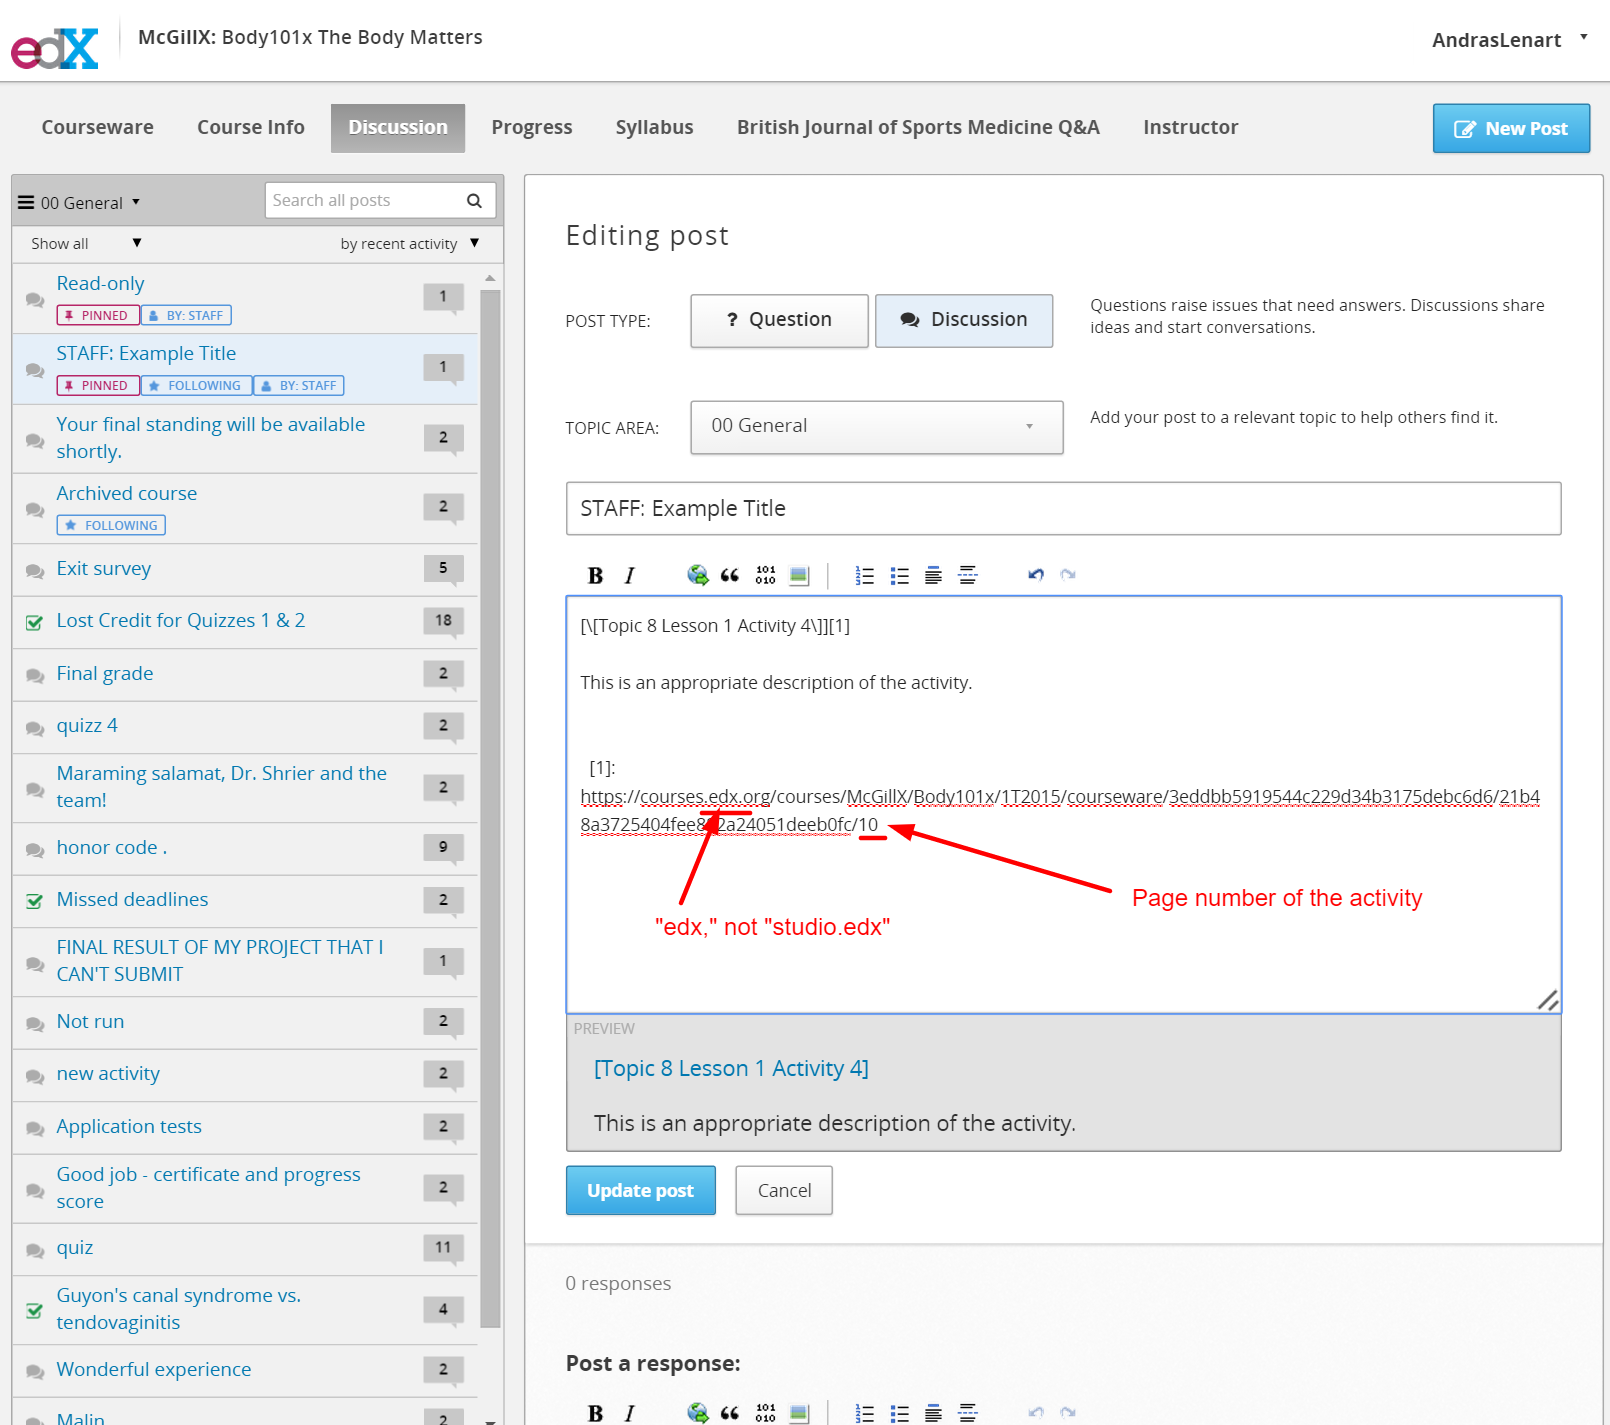Insert hyperlink with the globe icon
1610x1425 pixels.
(x=697, y=575)
